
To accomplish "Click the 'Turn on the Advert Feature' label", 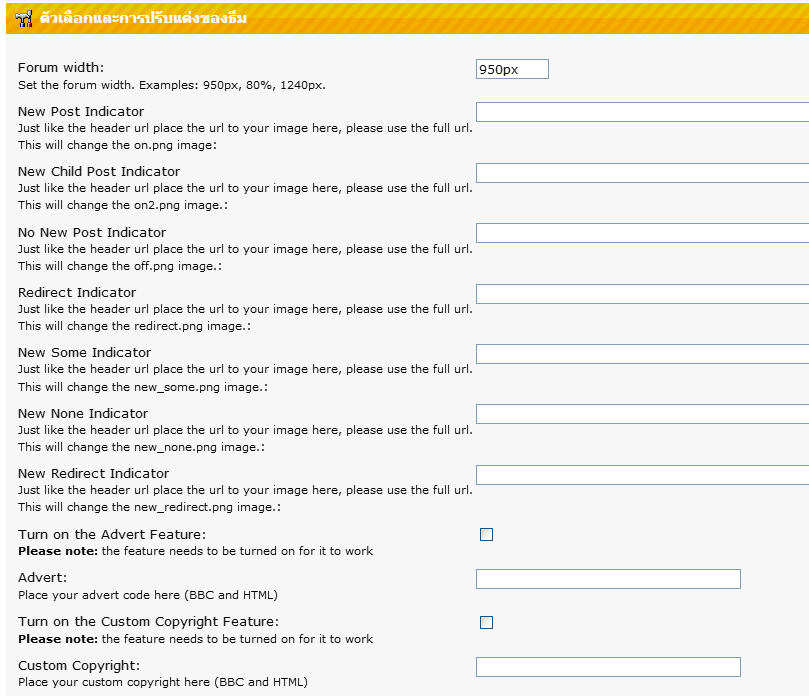I will click(112, 535).
